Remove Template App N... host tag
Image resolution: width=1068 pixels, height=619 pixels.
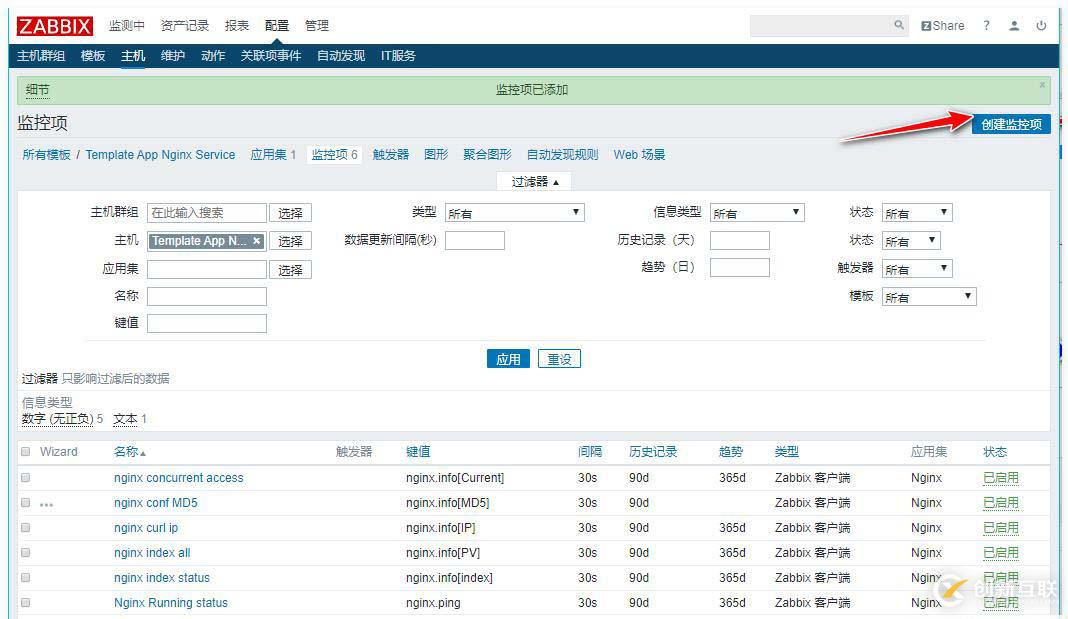256,240
